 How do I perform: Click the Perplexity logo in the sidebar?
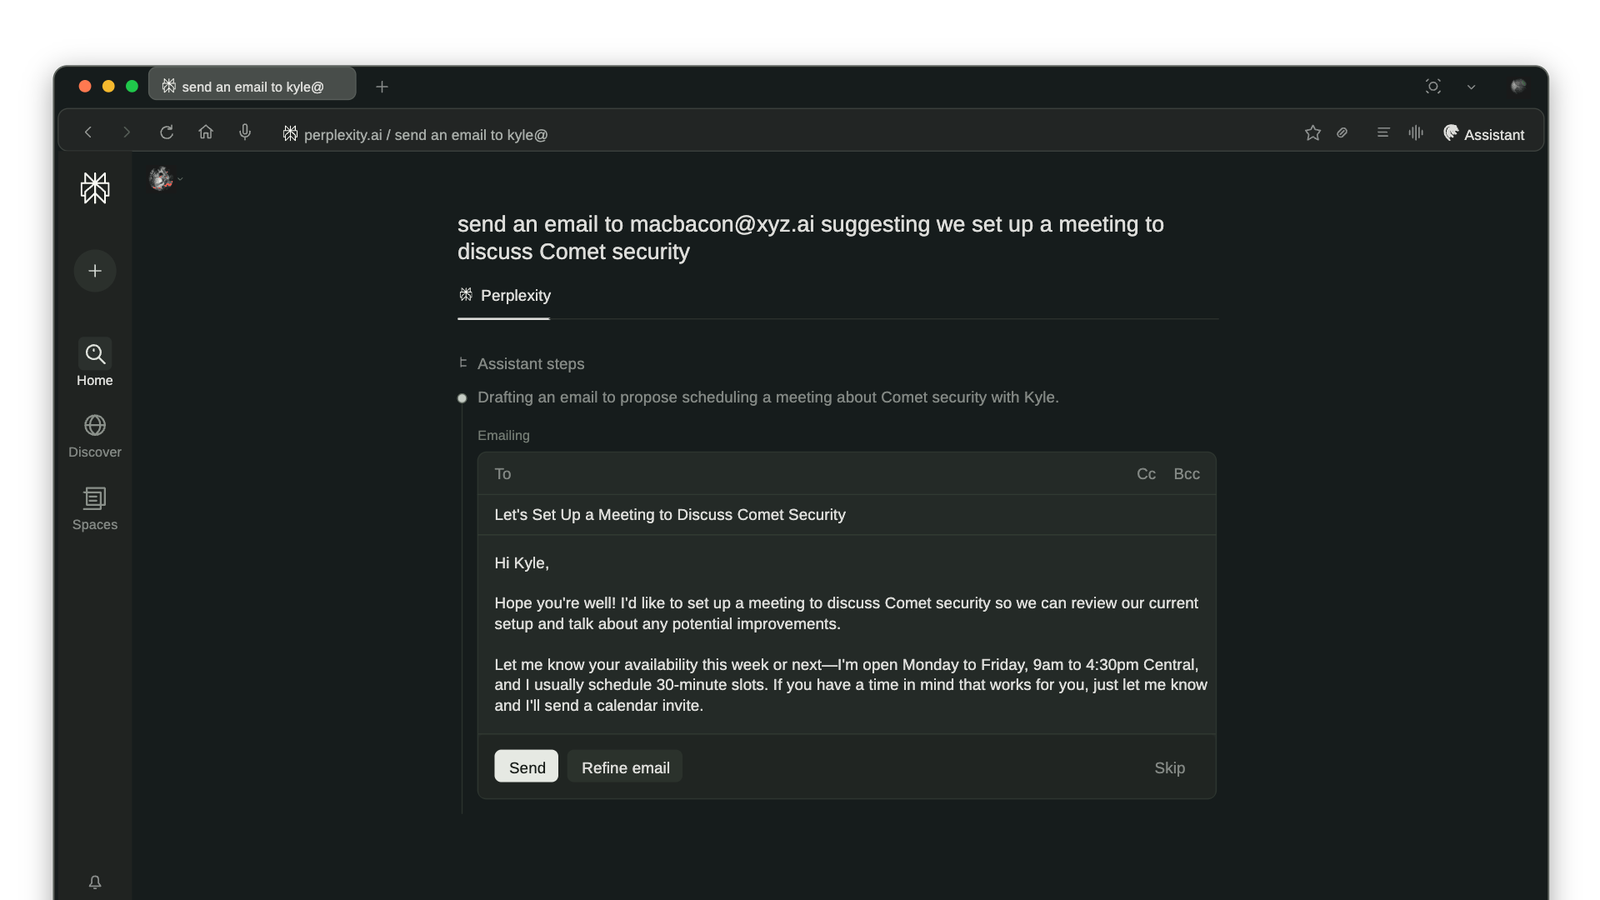(x=95, y=188)
